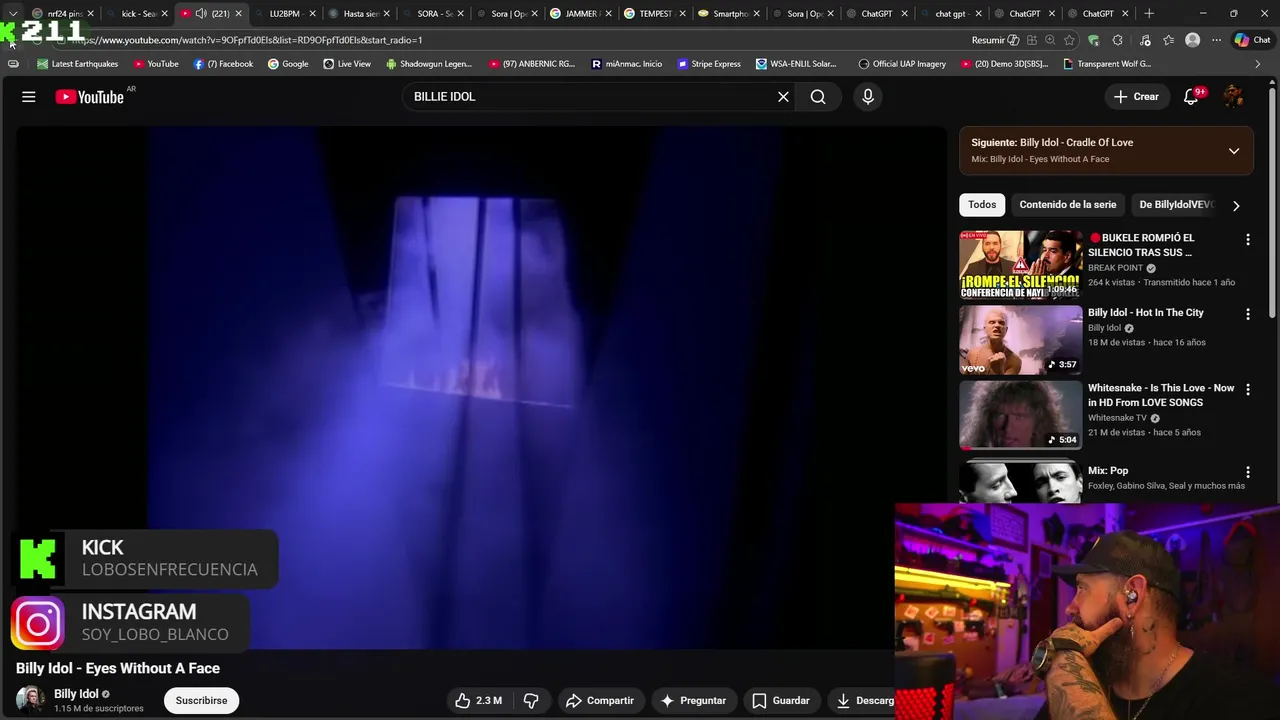Like the video with thumbs up
The width and height of the screenshot is (1280, 720).
coord(479,701)
